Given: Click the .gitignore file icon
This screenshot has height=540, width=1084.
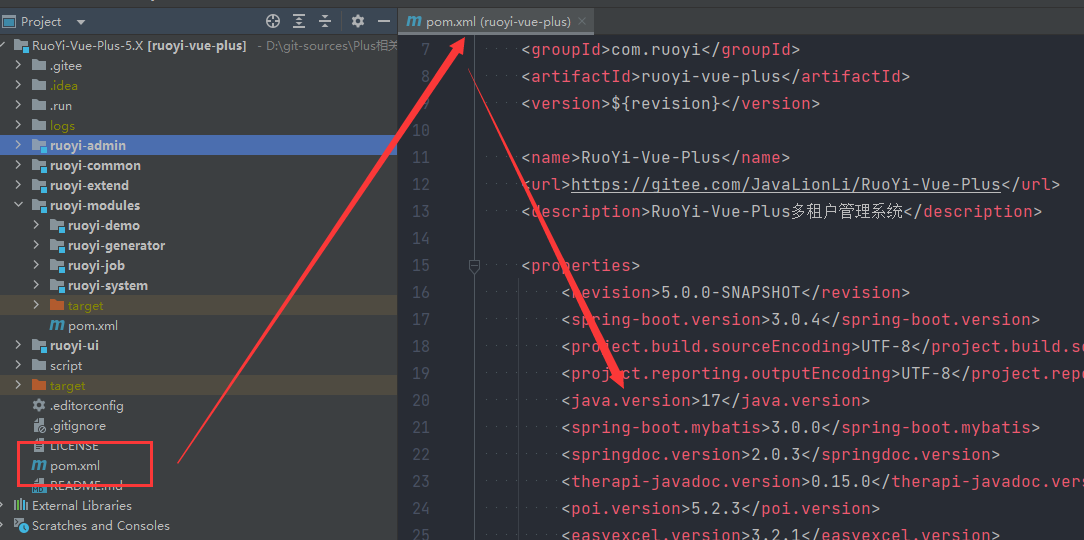Looking at the screenshot, I should pos(39,426).
